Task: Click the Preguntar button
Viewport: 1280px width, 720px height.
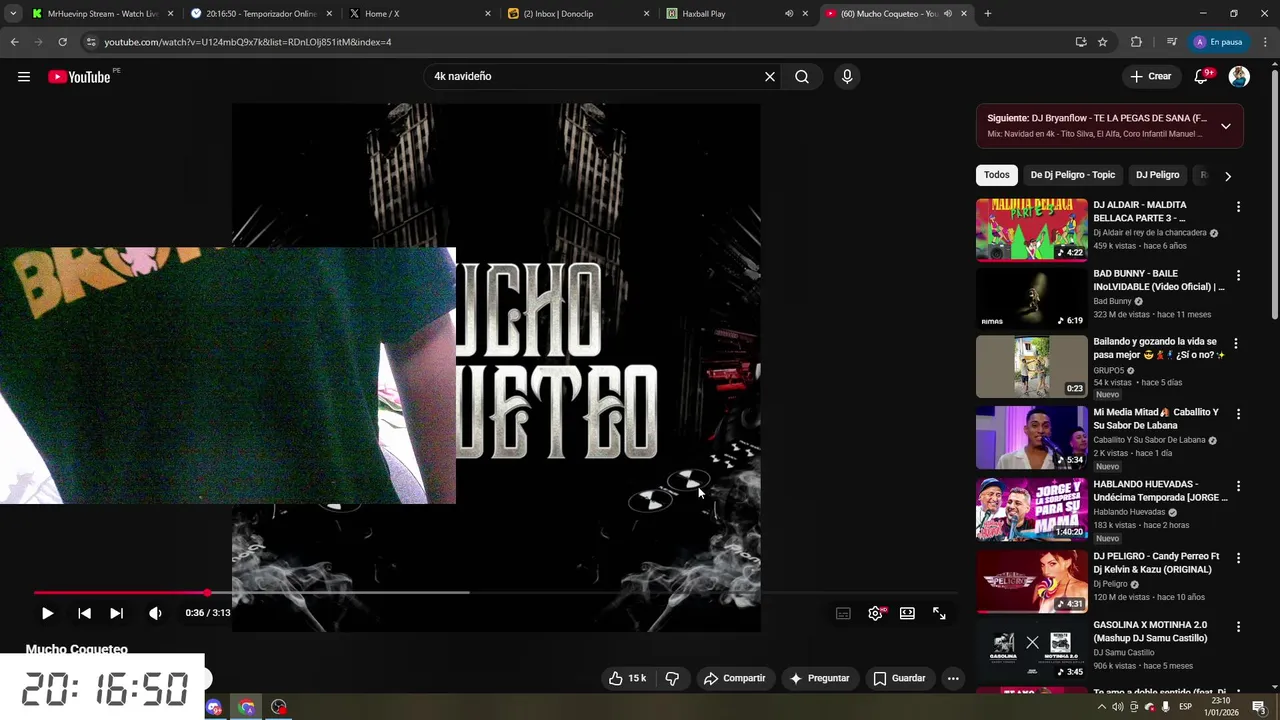Action: [x=819, y=678]
